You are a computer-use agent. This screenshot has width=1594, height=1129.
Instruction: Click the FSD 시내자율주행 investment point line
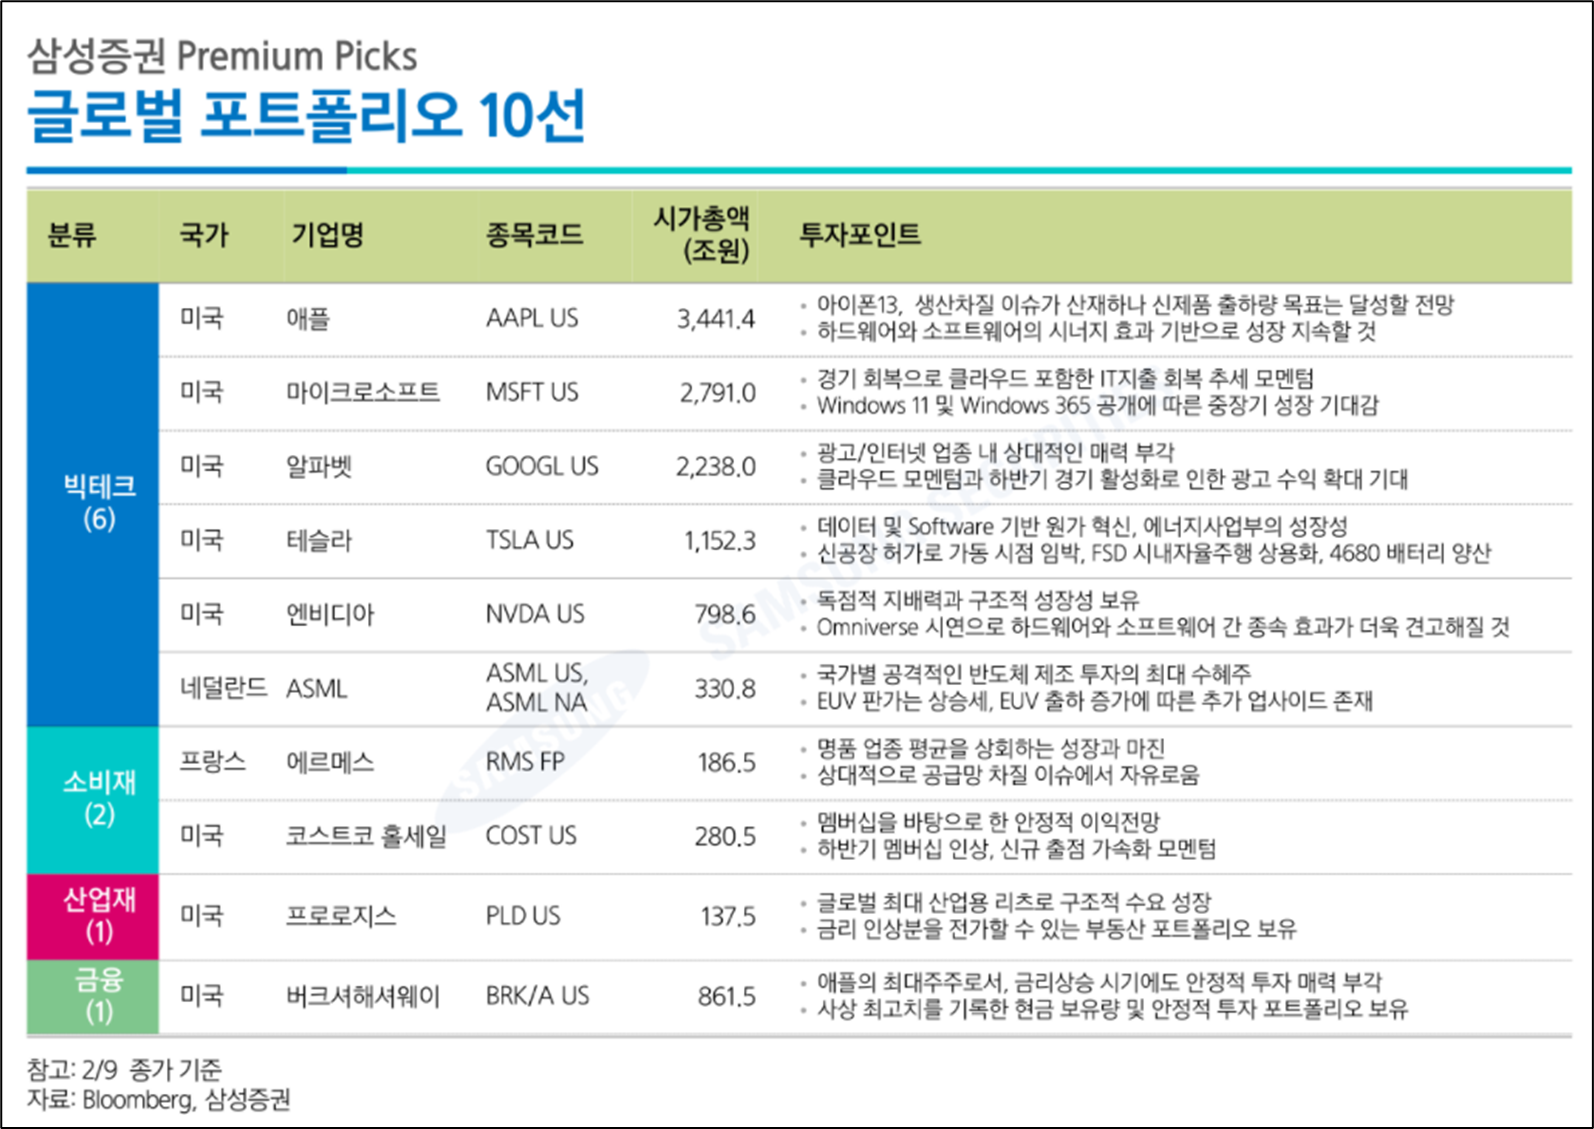pyautogui.click(x=1153, y=554)
